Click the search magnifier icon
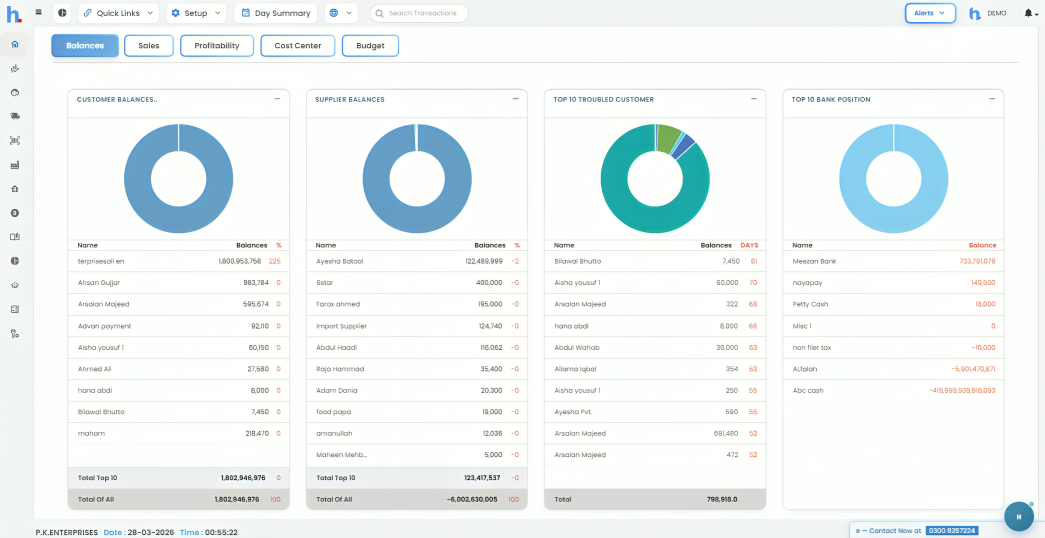Viewport: 1045px width, 538px height. [381, 13]
